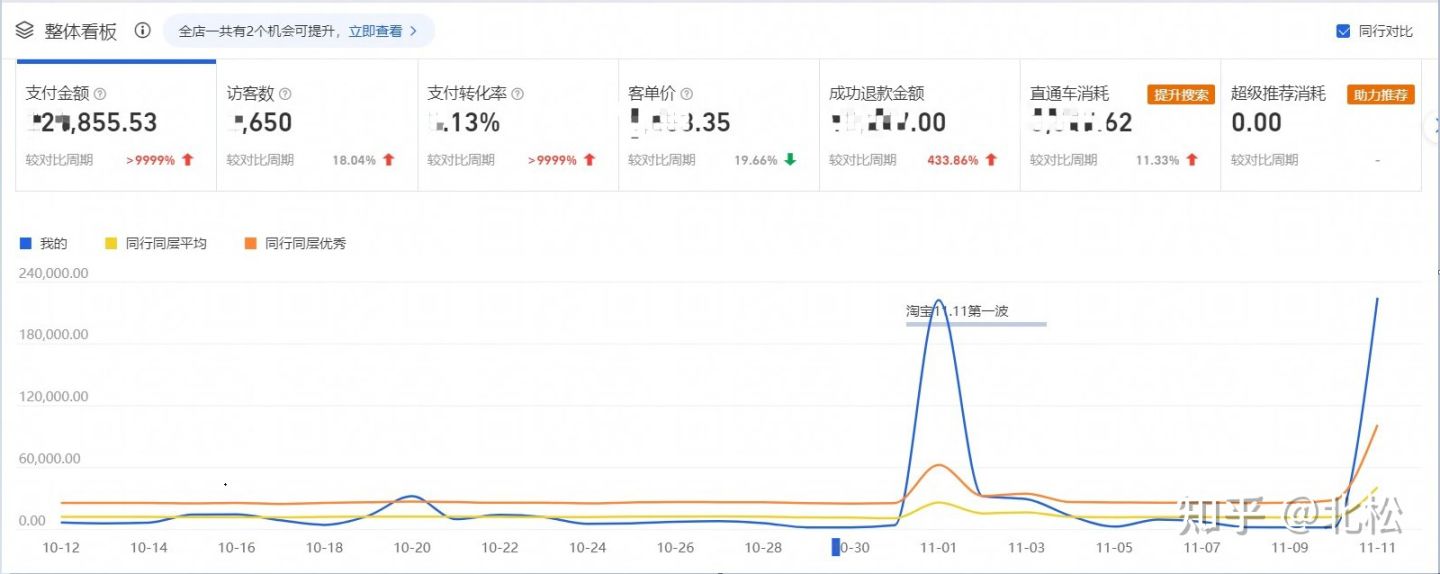Open the 立即查看 link

375,31
